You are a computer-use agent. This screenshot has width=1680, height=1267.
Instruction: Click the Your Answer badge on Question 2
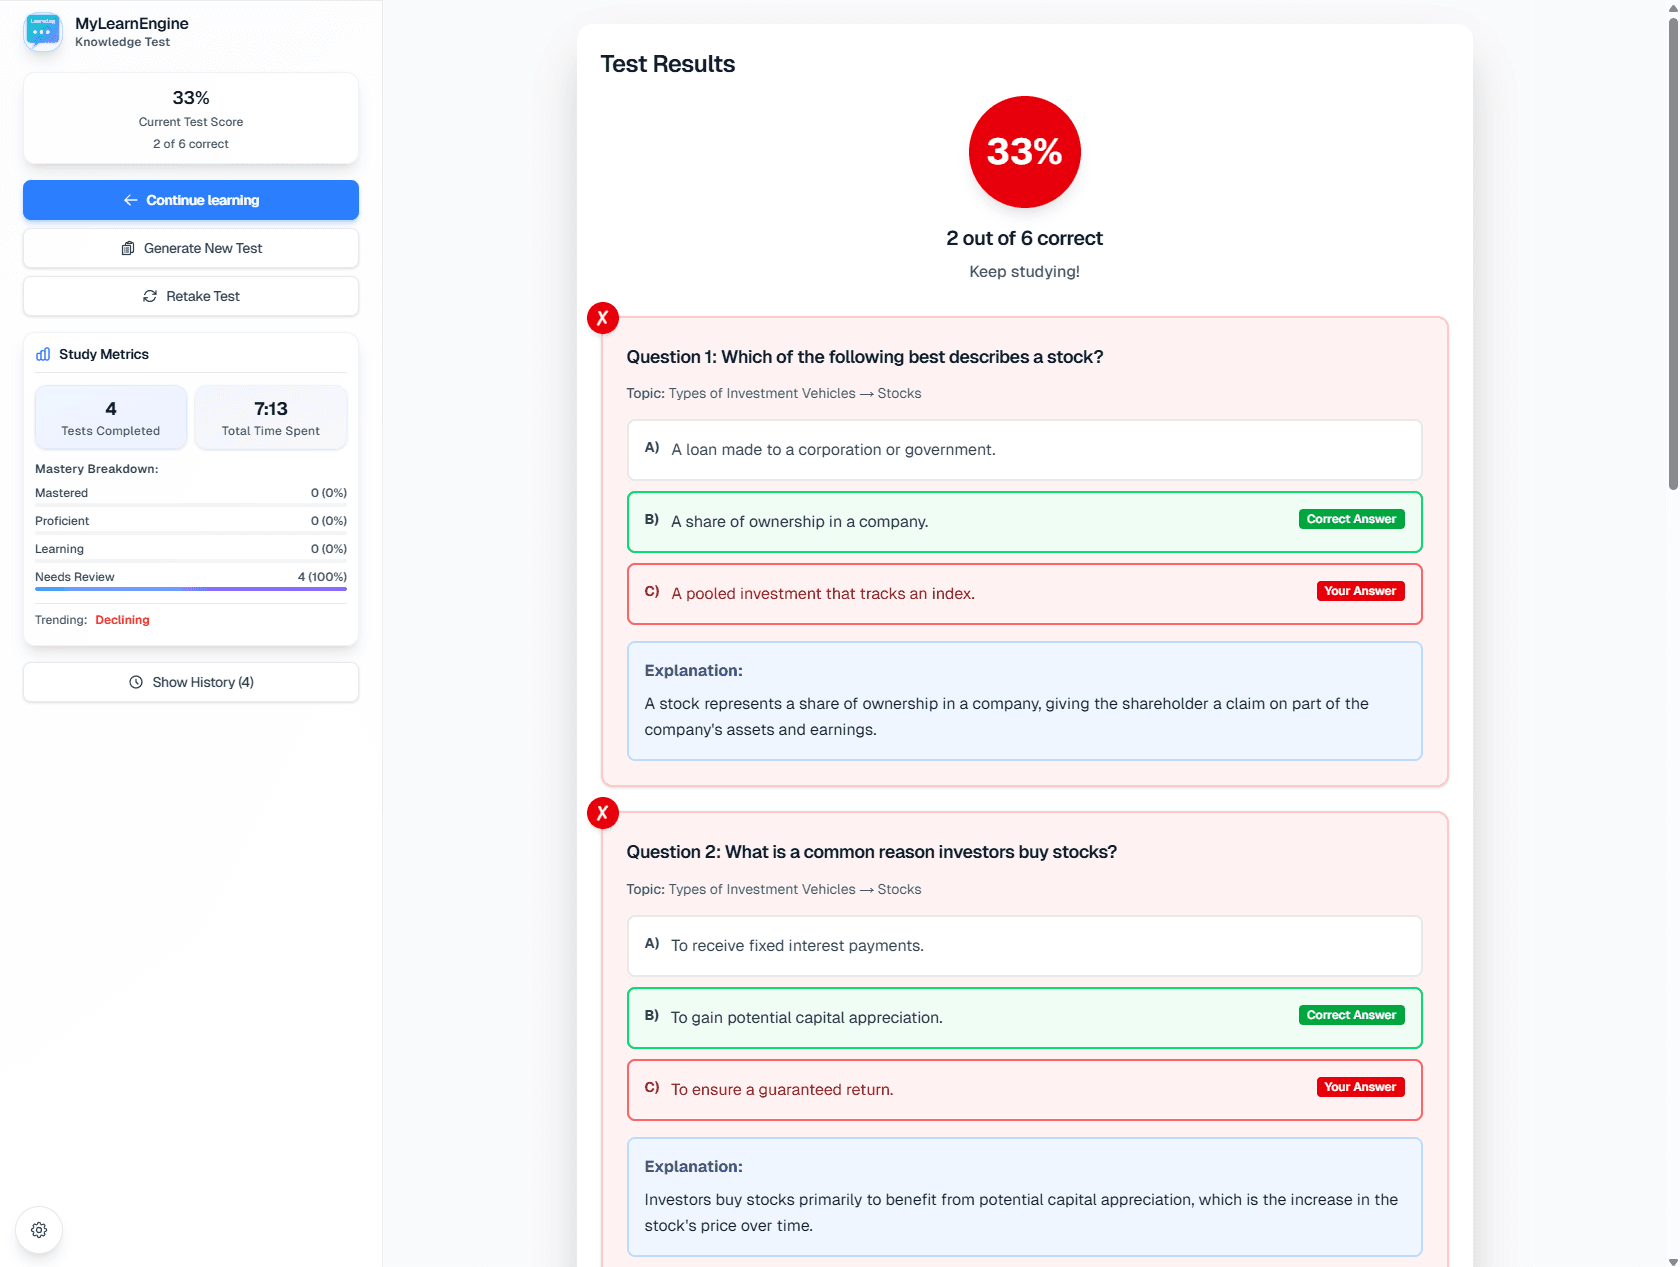click(1360, 1087)
